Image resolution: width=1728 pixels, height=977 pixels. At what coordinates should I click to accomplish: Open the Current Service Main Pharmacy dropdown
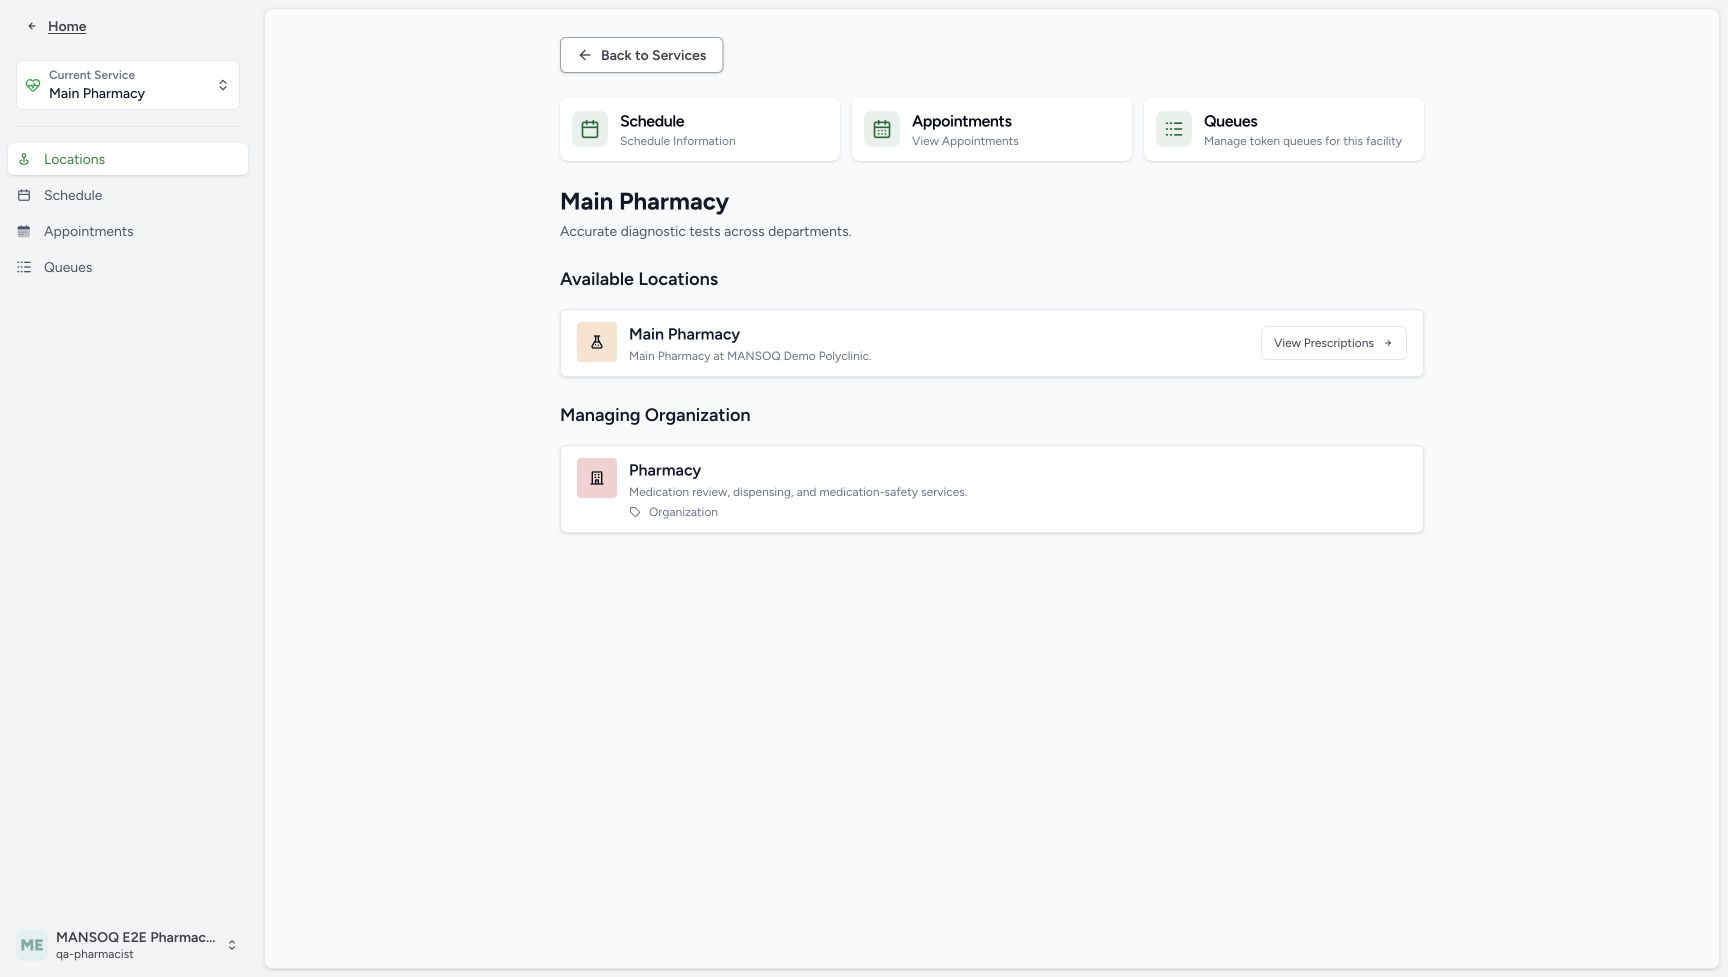(128, 85)
